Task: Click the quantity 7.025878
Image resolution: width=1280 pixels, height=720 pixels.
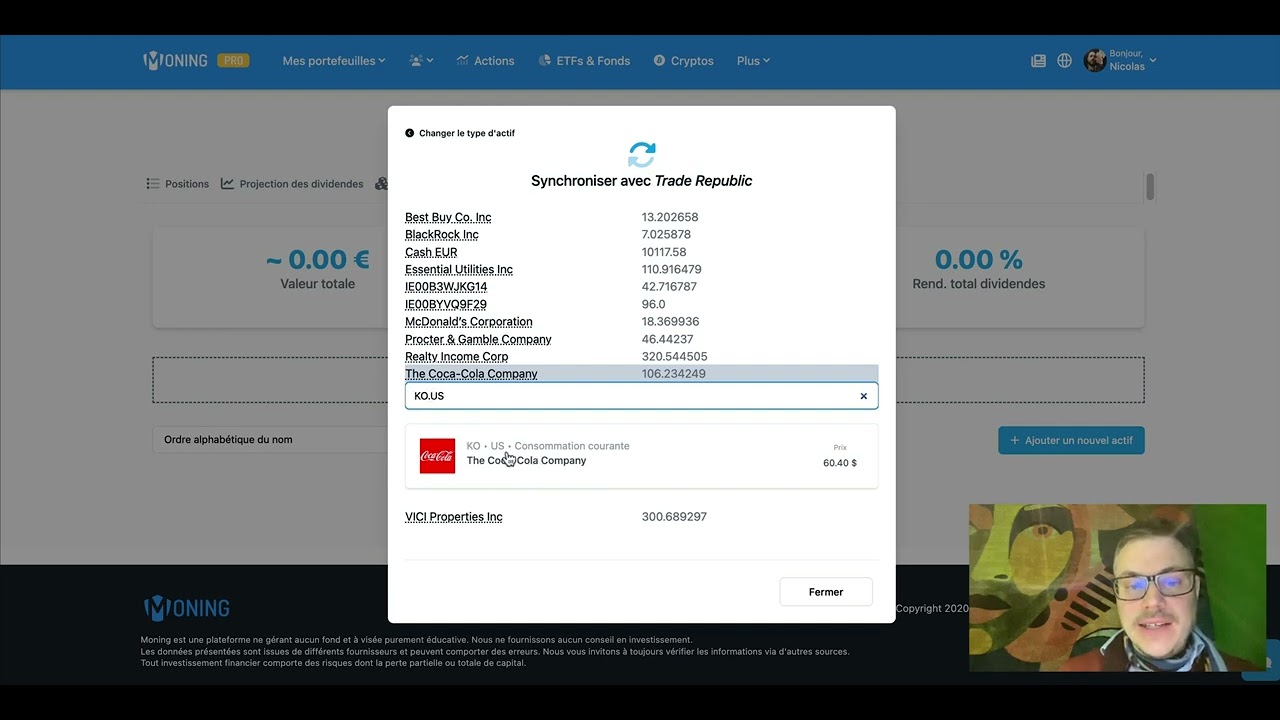Action: pos(666,235)
